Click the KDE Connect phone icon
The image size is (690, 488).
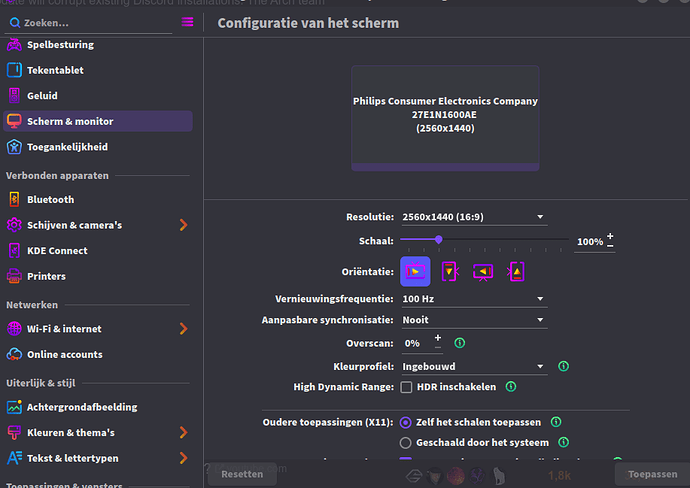14,250
